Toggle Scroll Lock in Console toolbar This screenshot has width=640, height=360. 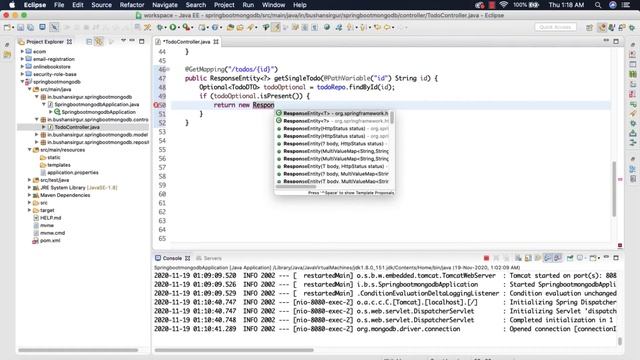(528, 258)
